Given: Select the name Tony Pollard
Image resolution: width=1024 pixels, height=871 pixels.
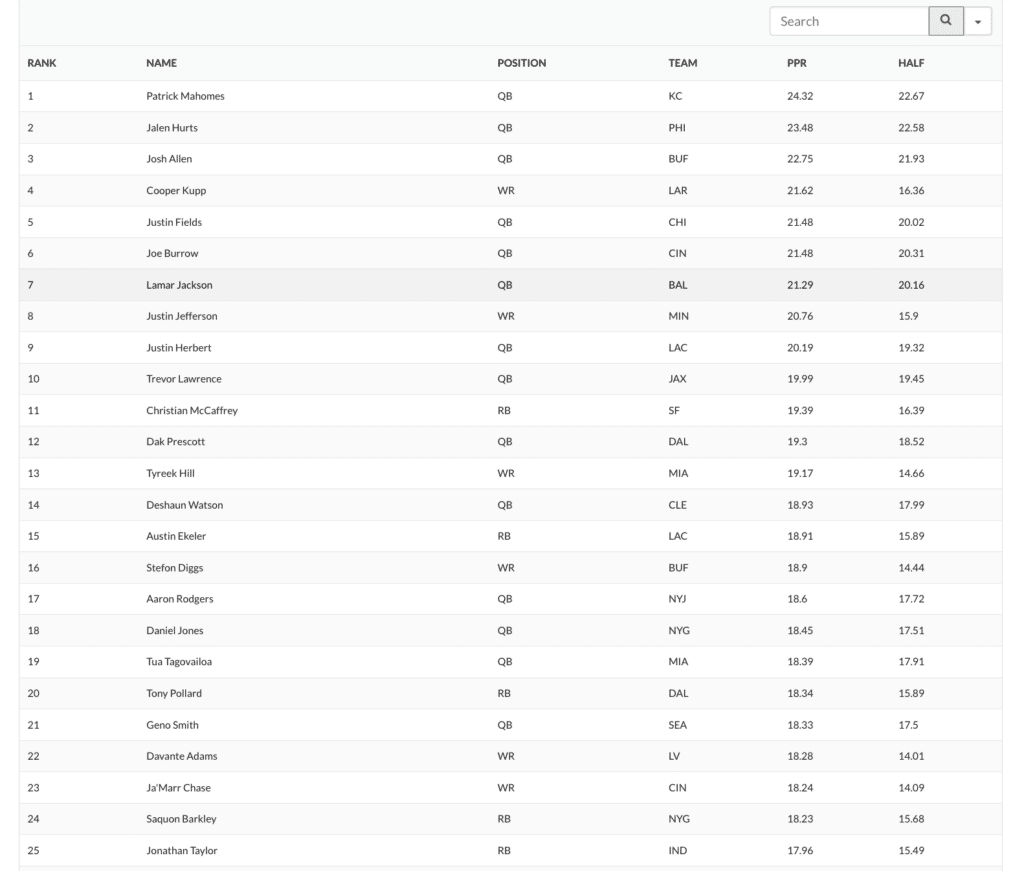Looking at the screenshot, I should [x=174, y=693].
